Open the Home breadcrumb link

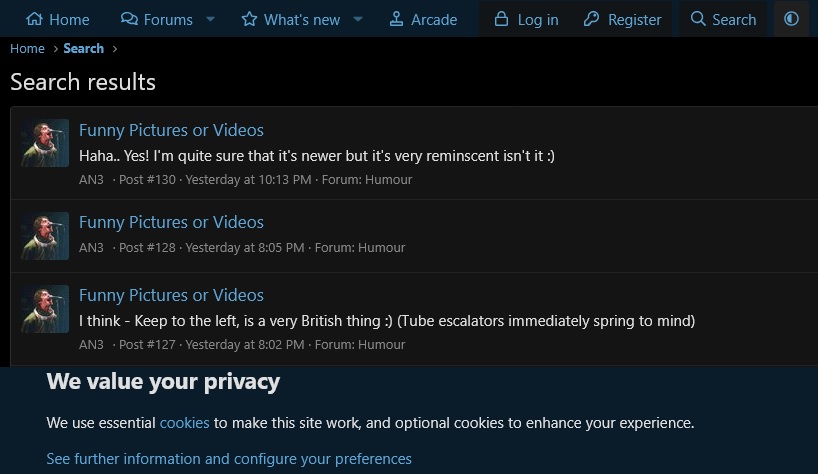coord(27,48)
